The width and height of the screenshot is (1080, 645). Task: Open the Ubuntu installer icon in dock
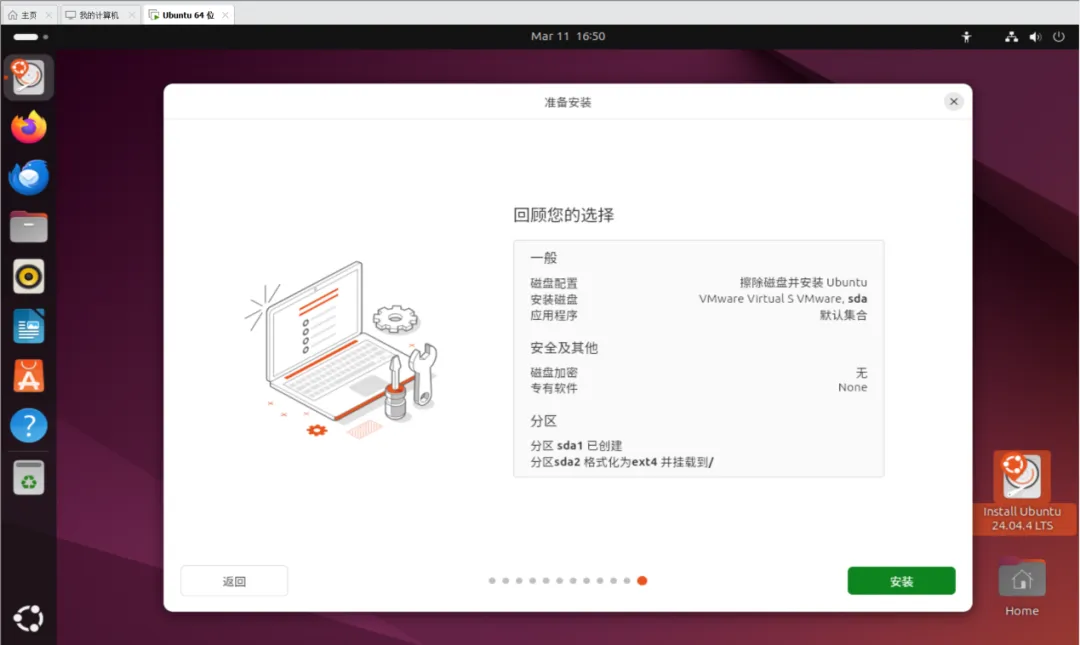pyautogui.click(x=28, y=77)
